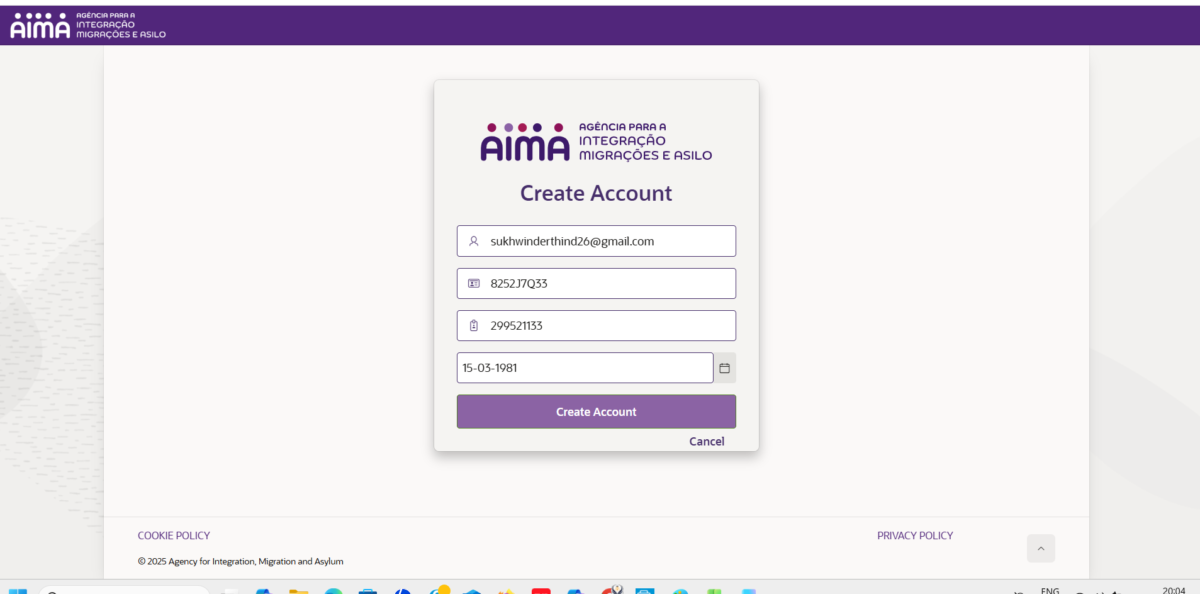Open the Cookie Policy link
Screen dimensions: 1200x594
pos(174,536)
